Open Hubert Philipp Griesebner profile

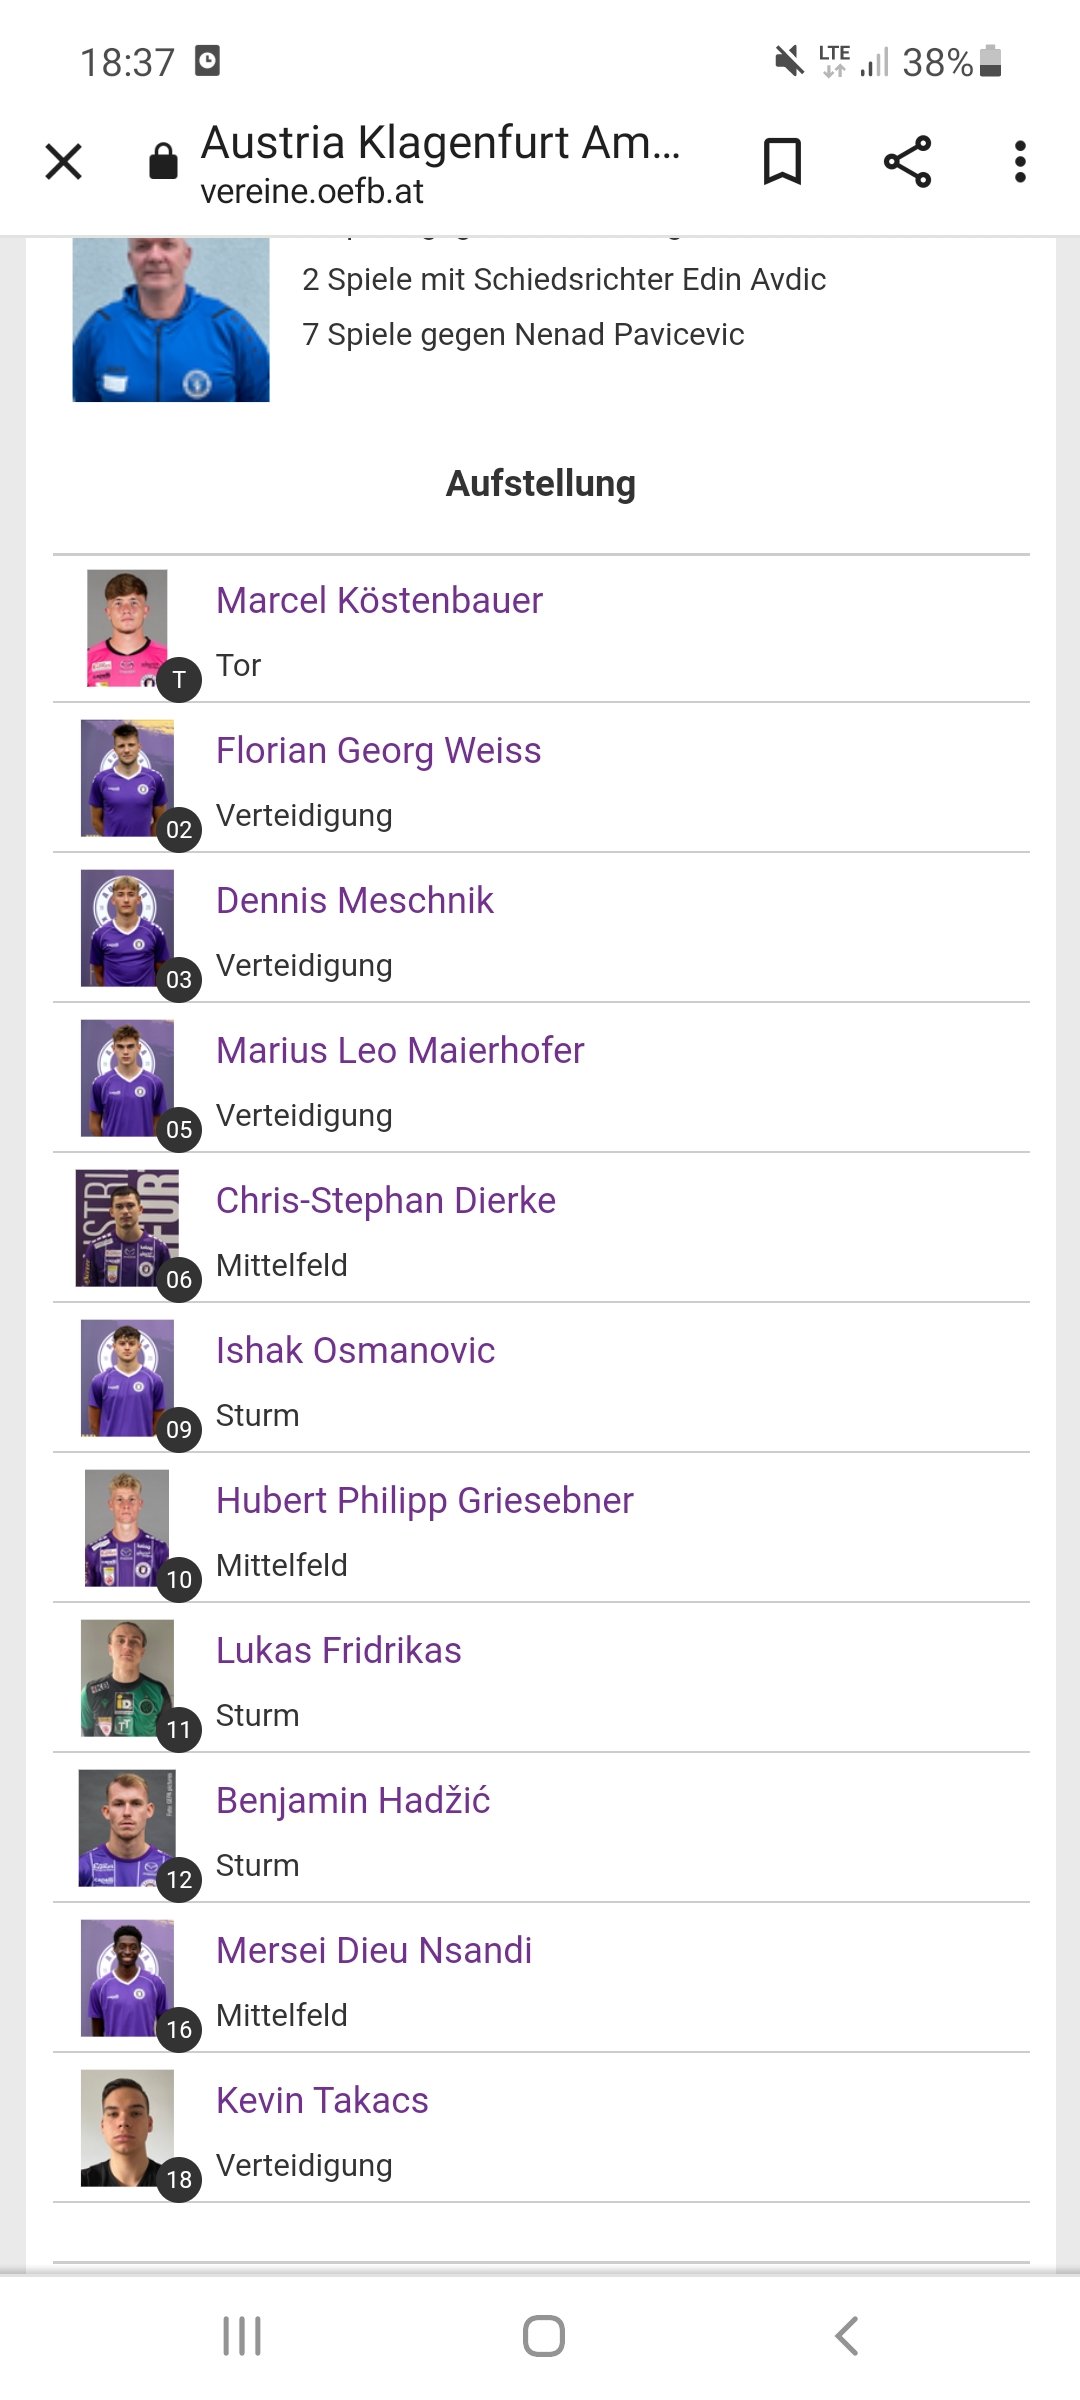[x=425, y=1500]
